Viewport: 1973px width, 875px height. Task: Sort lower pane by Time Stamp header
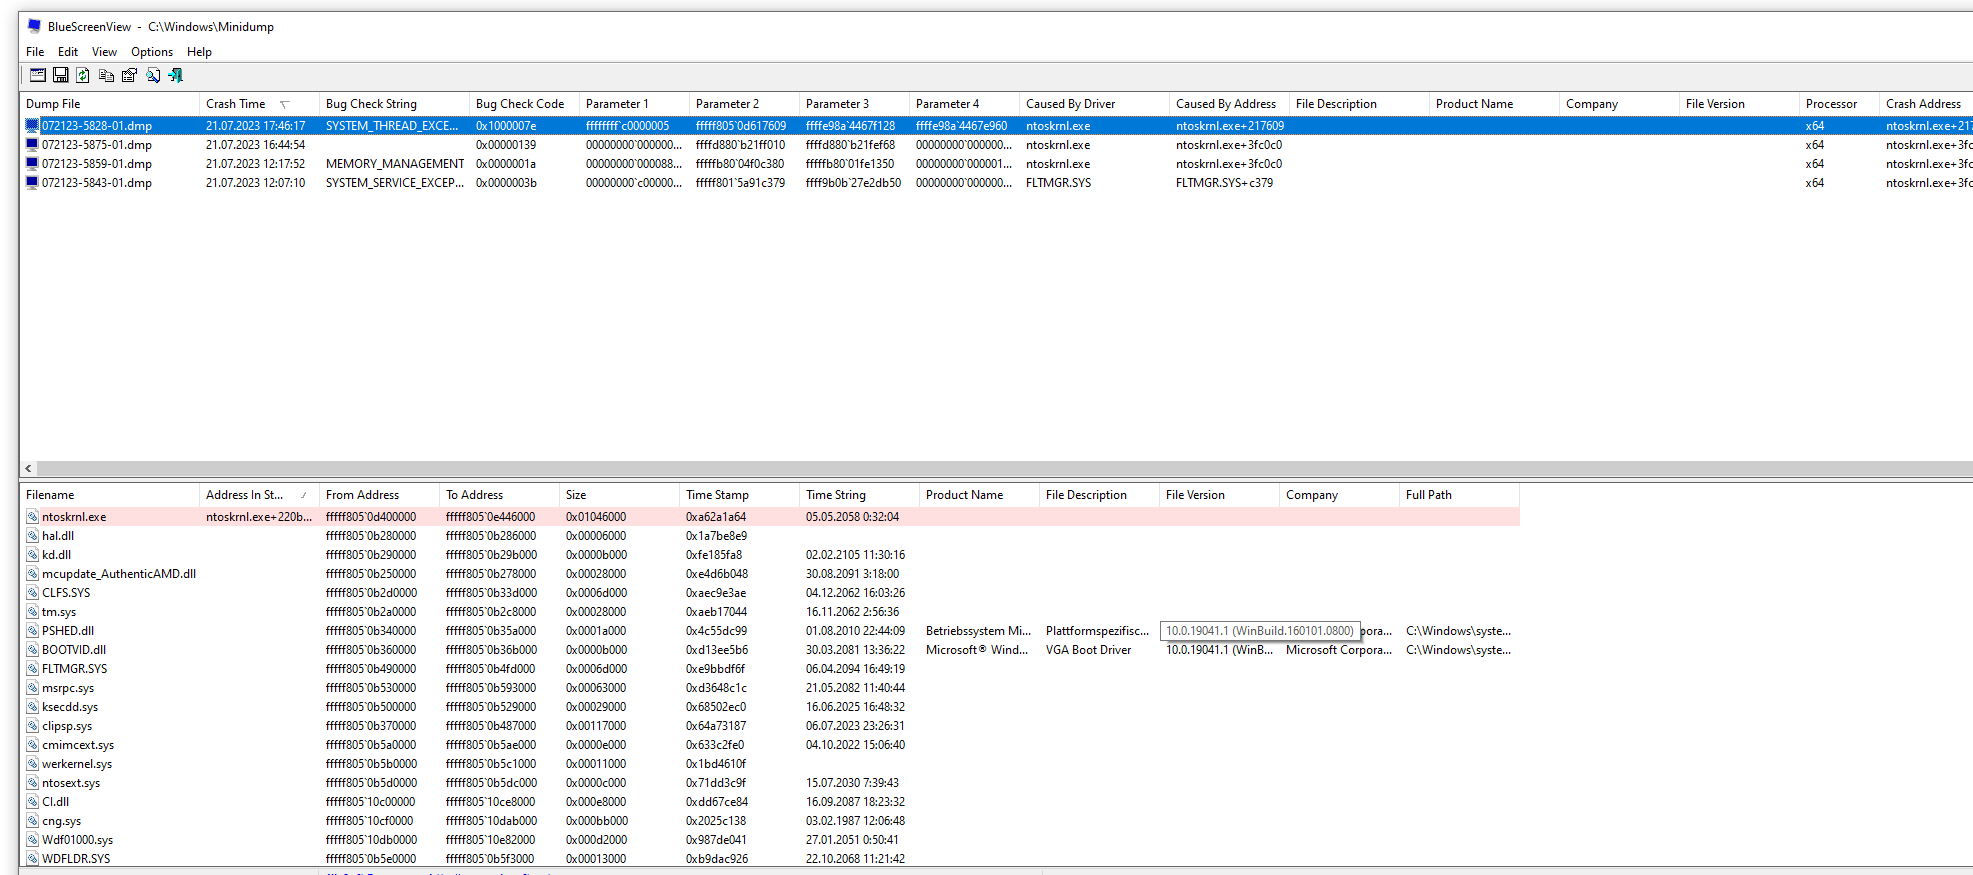point(740,495)
